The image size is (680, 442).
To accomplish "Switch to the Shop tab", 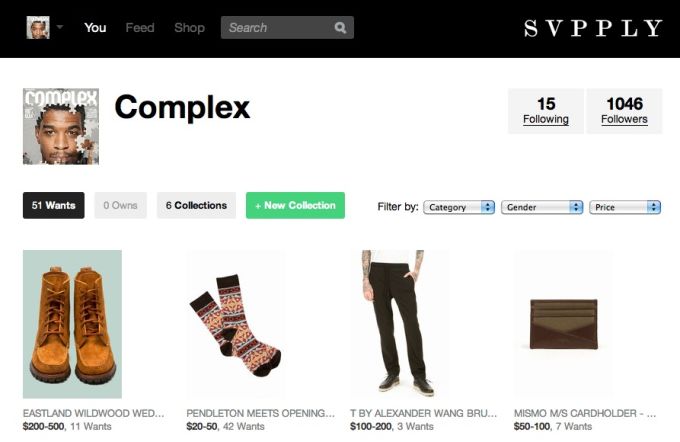I will coord(189,28).
